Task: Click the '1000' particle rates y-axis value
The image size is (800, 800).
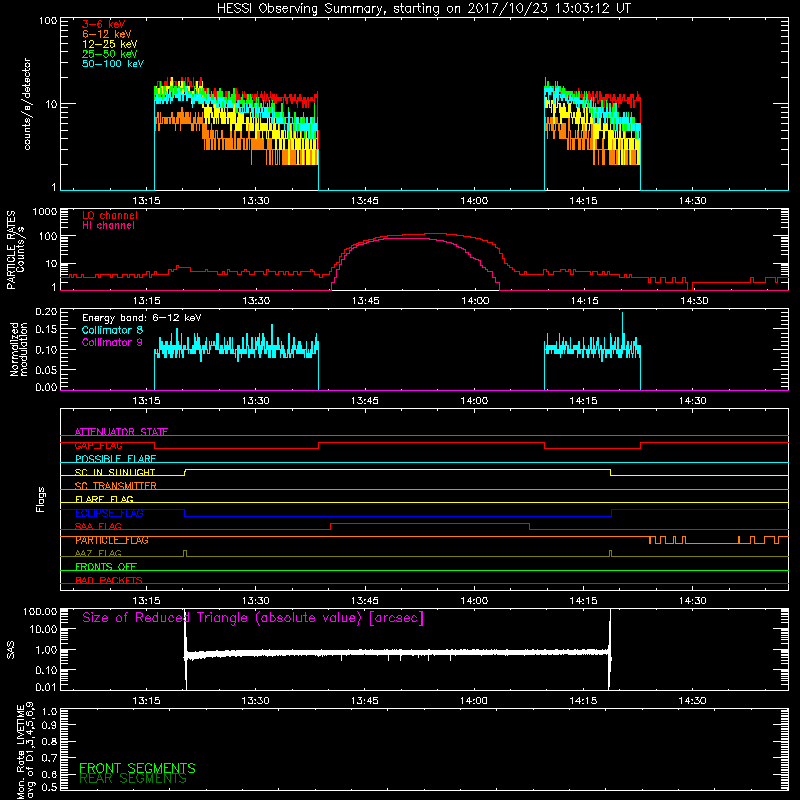Action: tap(45, 212)
